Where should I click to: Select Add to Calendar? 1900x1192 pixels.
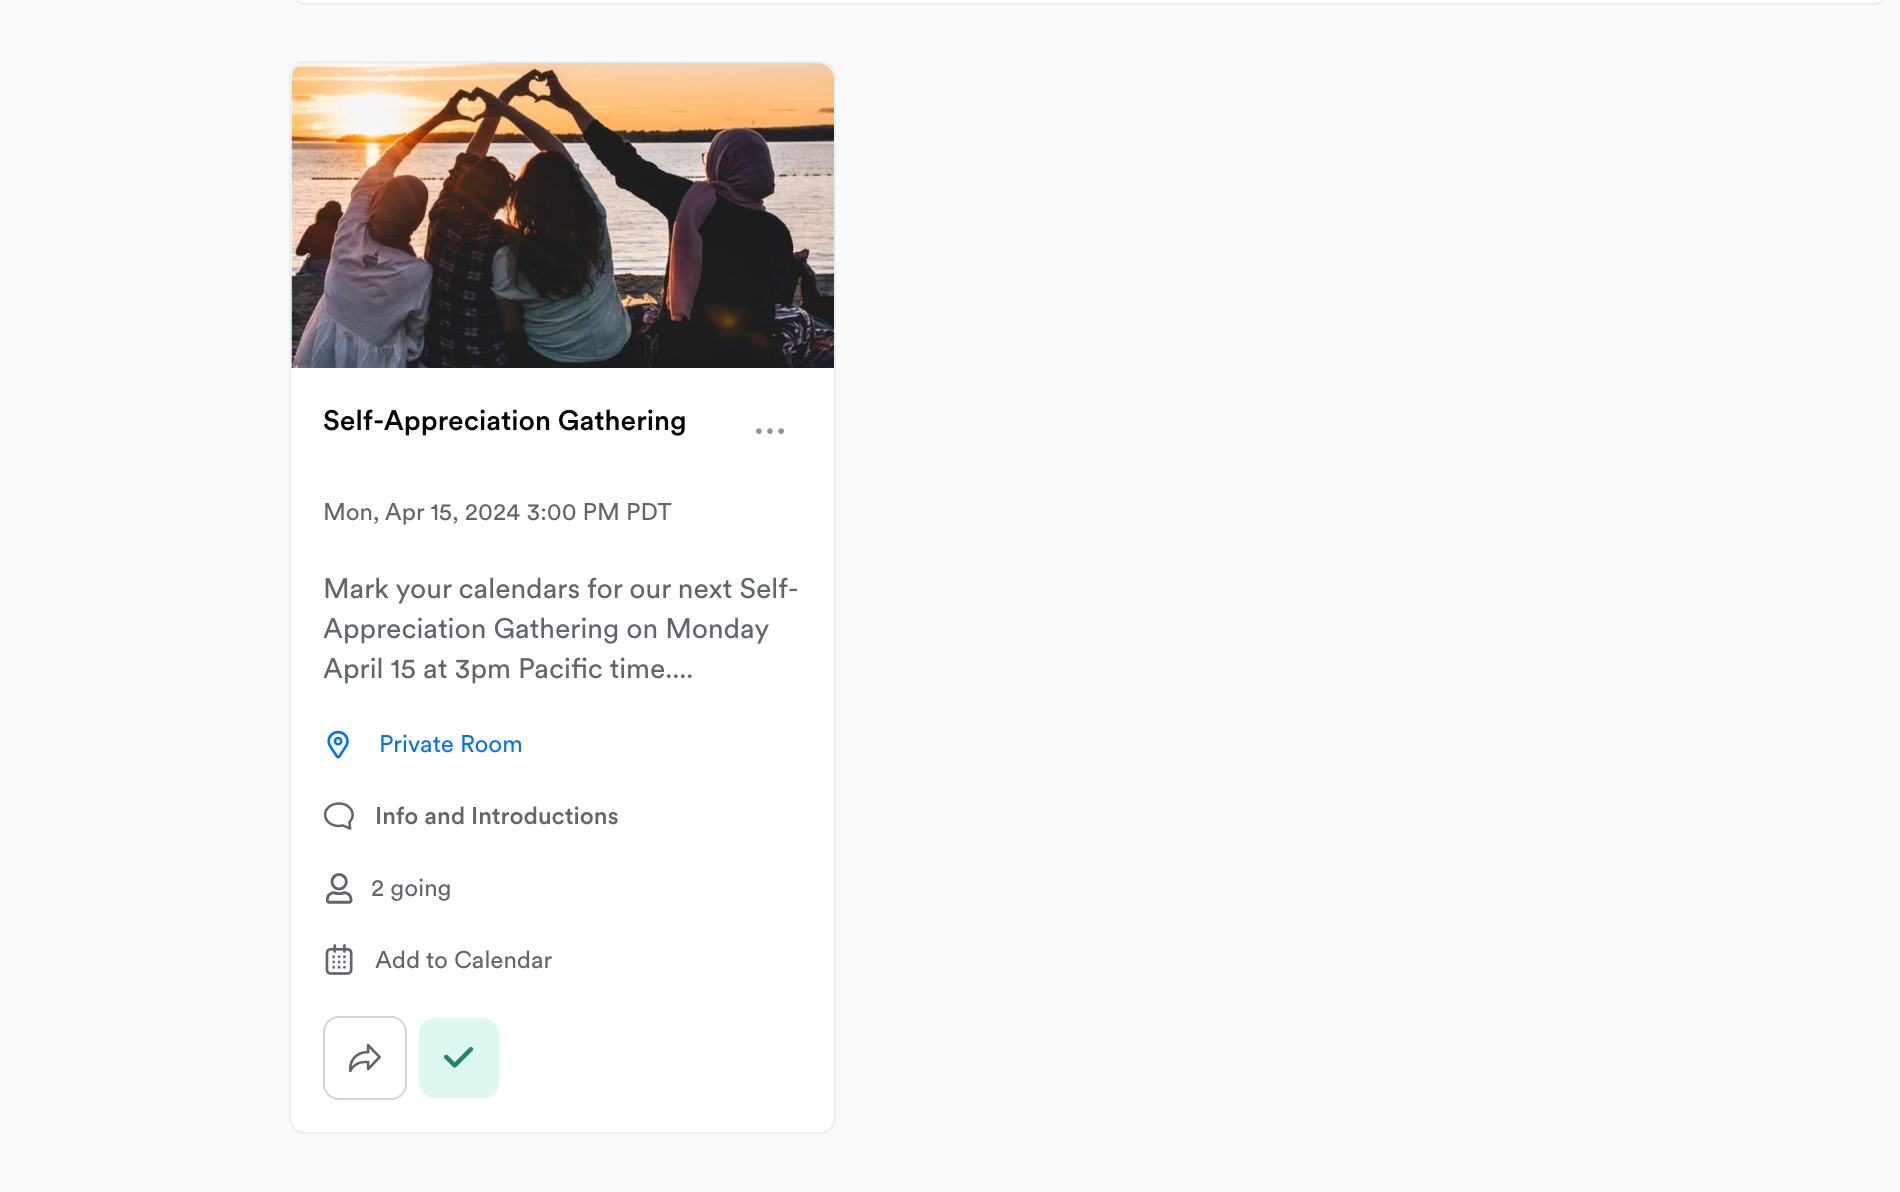463,960
